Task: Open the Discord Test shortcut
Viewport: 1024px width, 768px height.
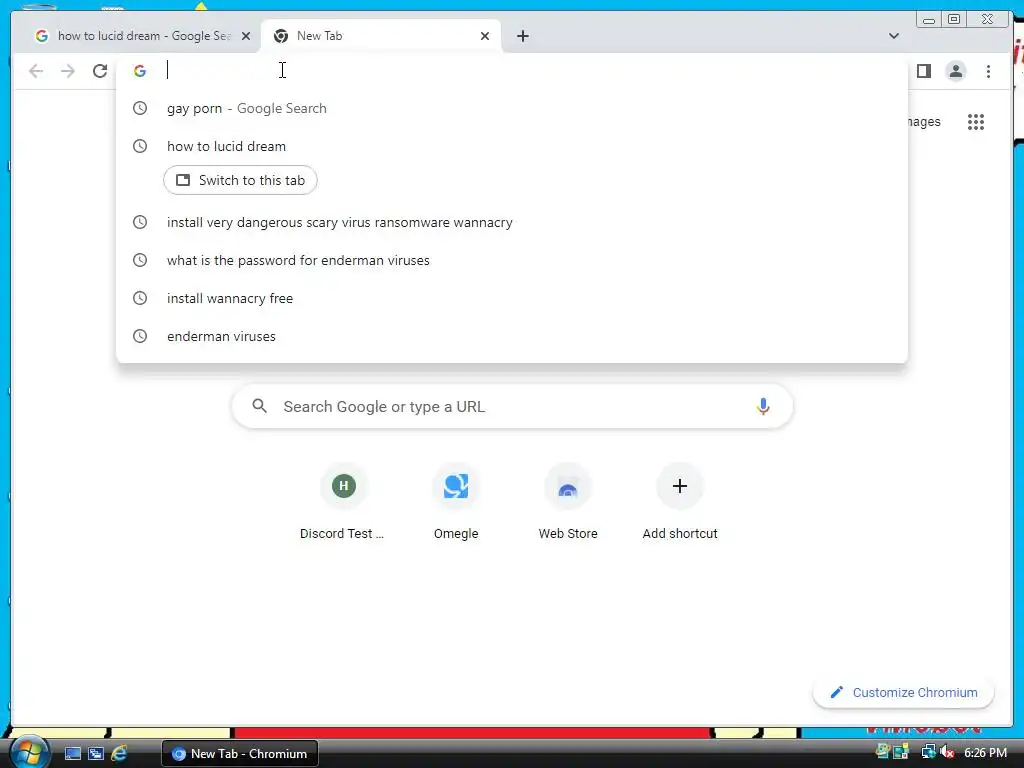Action: [x=344, y=502]
